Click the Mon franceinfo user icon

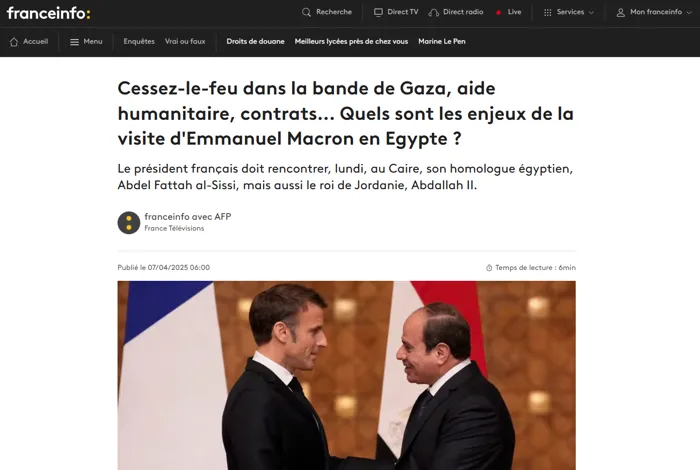coord(621,12)
